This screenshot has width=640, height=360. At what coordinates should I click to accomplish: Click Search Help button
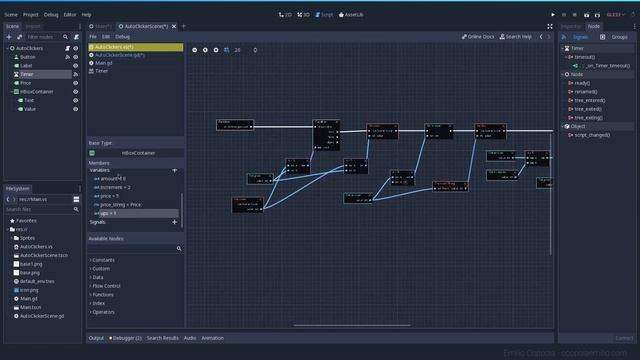point(516,37)
